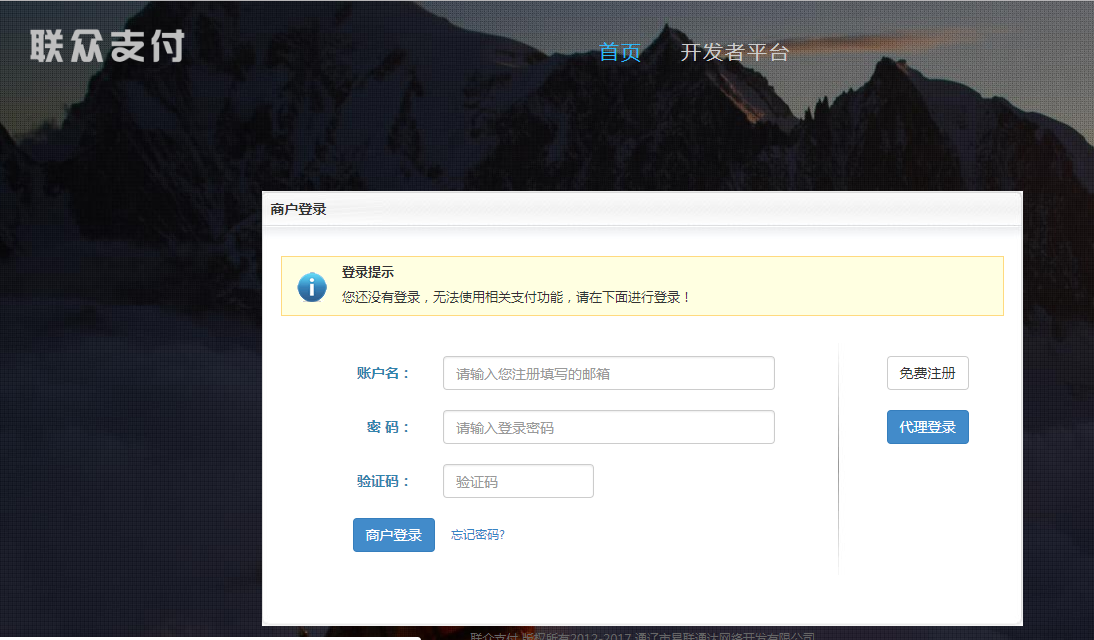Click the 您还没有登录 notice message
The width and height of the screenshot is (1094, 640).
point(516,297)
